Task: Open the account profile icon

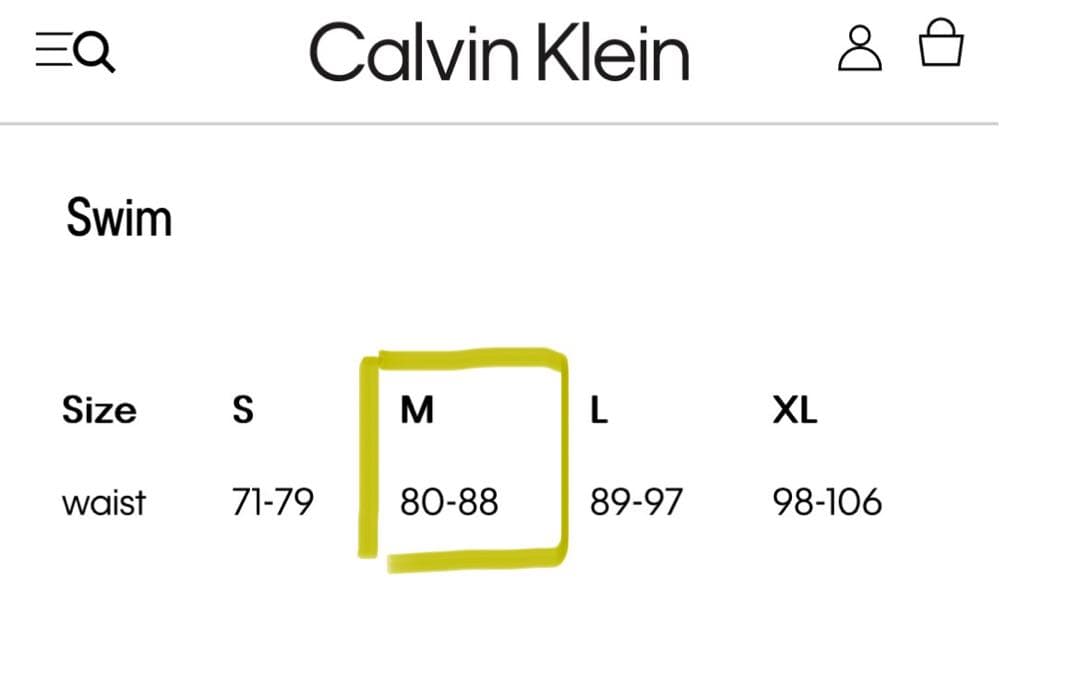Action: 859,48
